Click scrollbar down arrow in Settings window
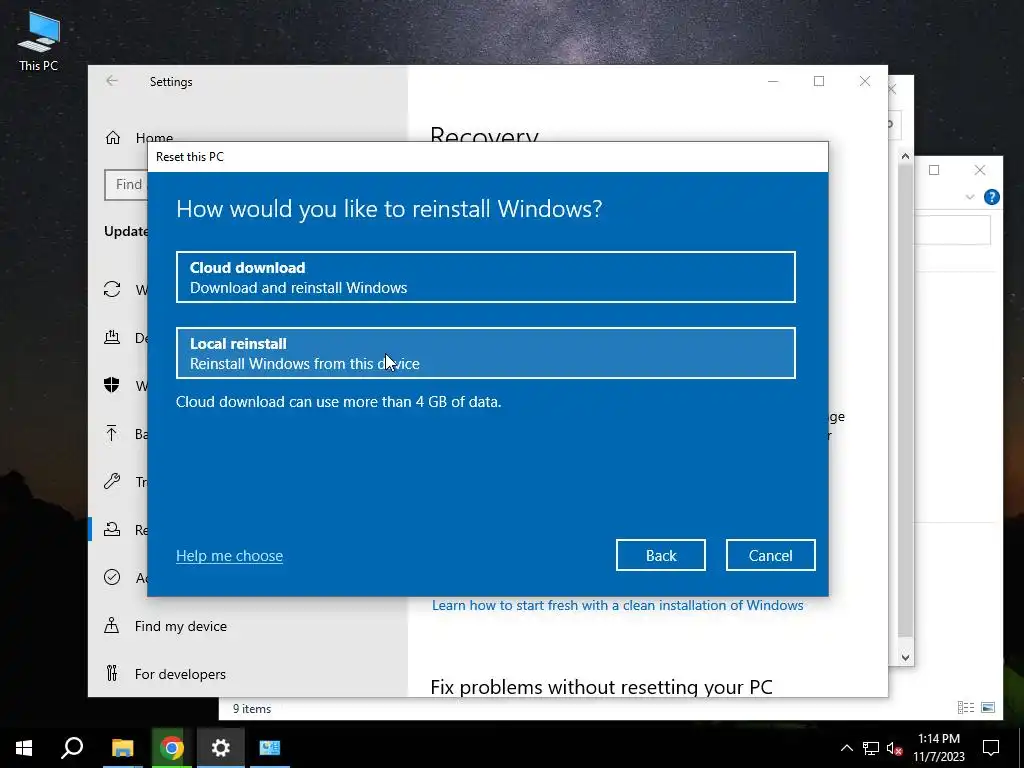This screenshot has width=1024, height=768. [905, 658]
